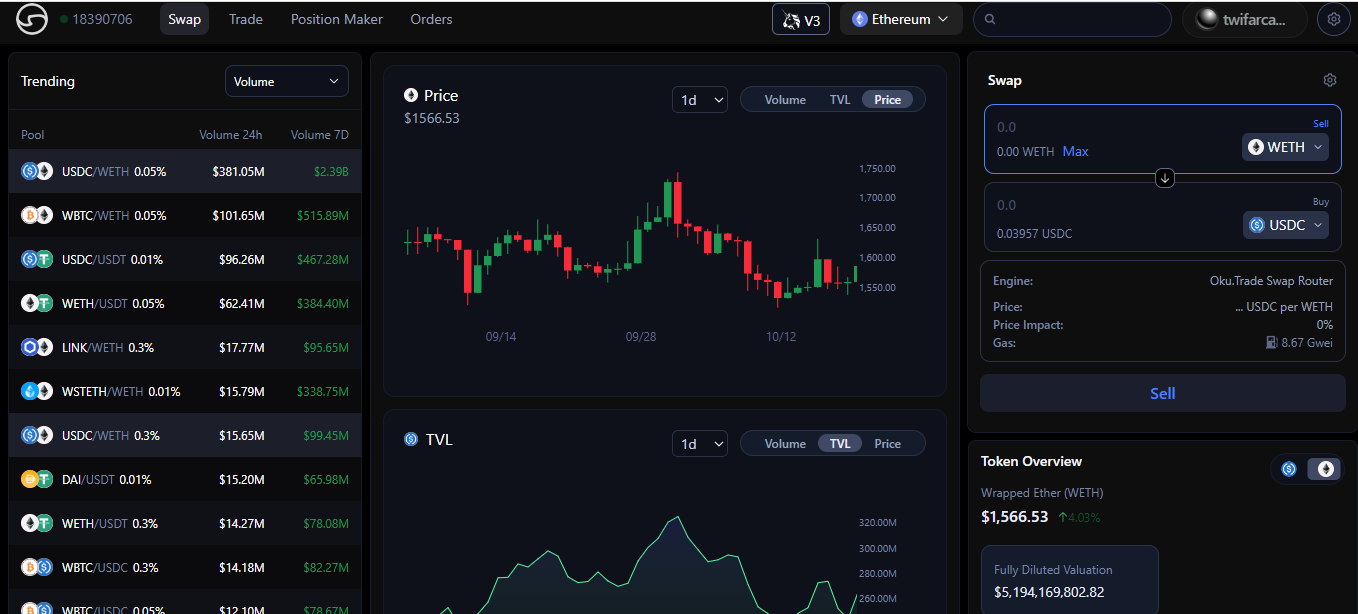Select Price in Price chart toggle
Screen dimensions: 1358x614
pos(888,99)
